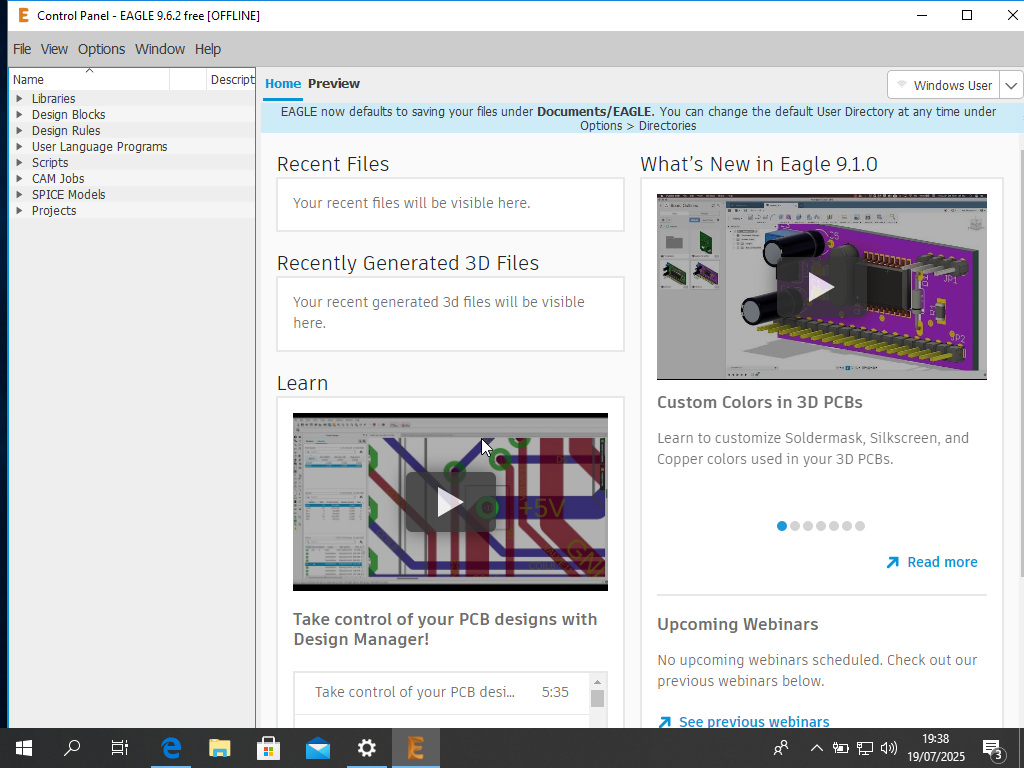Open File Explorer from the taskbar
The image size is (1024, 768).
pyautogui.click(x=219, y=748)
